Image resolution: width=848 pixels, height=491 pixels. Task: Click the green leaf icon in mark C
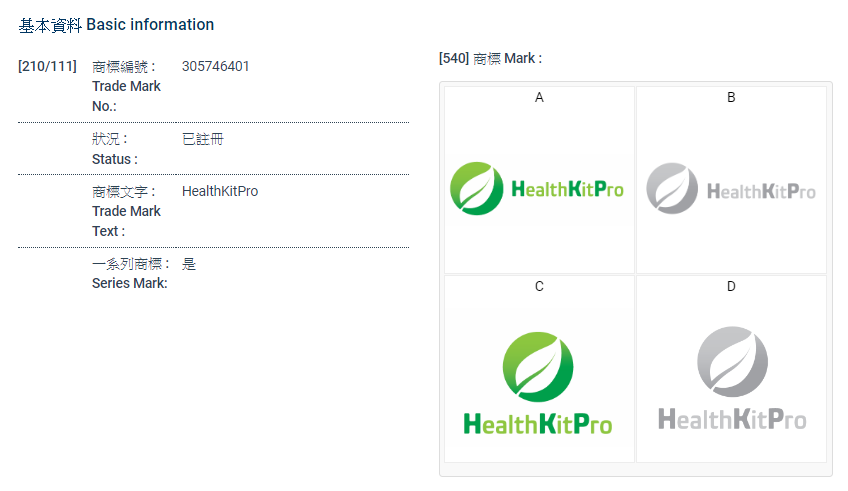coord(538,367)
